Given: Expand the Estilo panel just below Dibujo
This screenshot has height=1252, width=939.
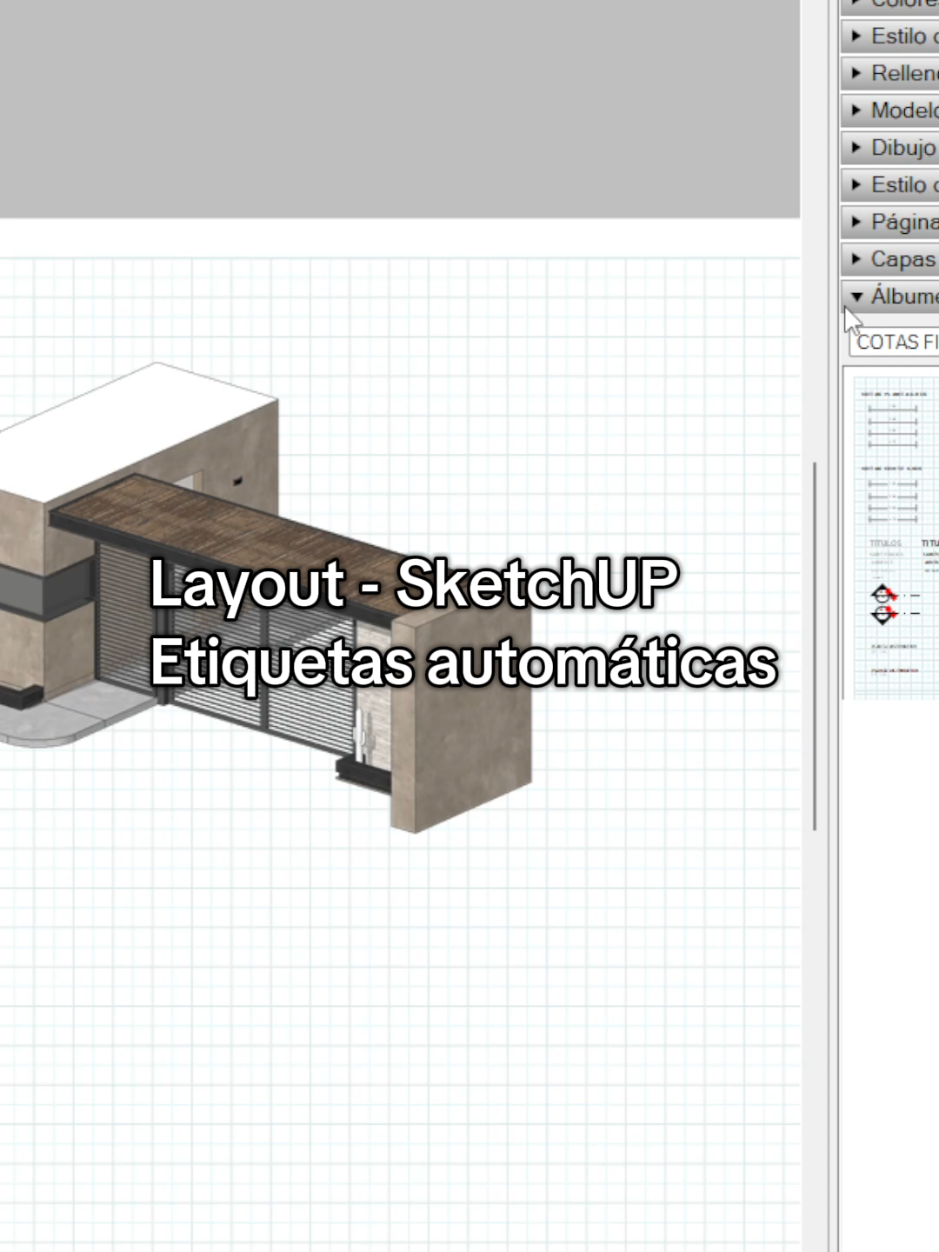Looking at the screenshot, I should [x=891, y=185].
